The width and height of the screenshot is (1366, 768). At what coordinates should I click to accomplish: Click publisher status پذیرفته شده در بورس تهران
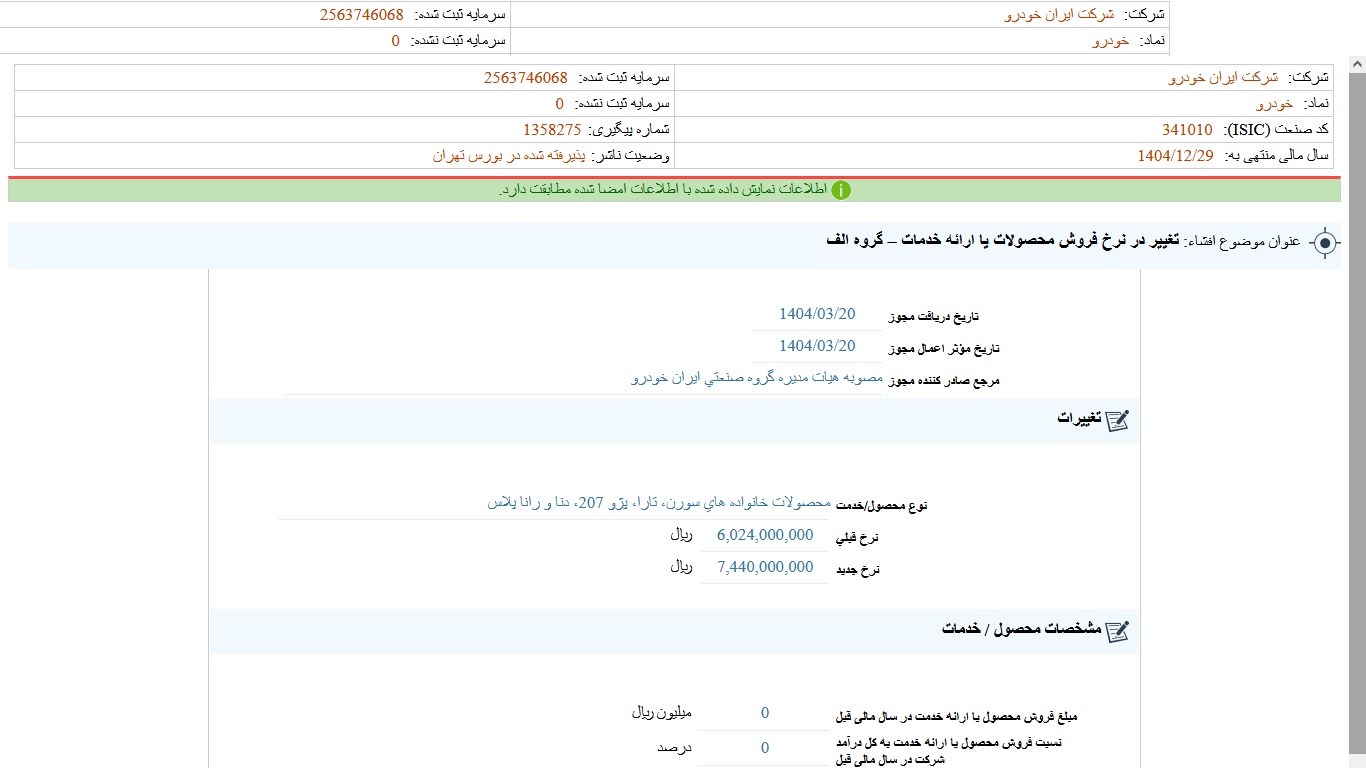tap(509, 156)
